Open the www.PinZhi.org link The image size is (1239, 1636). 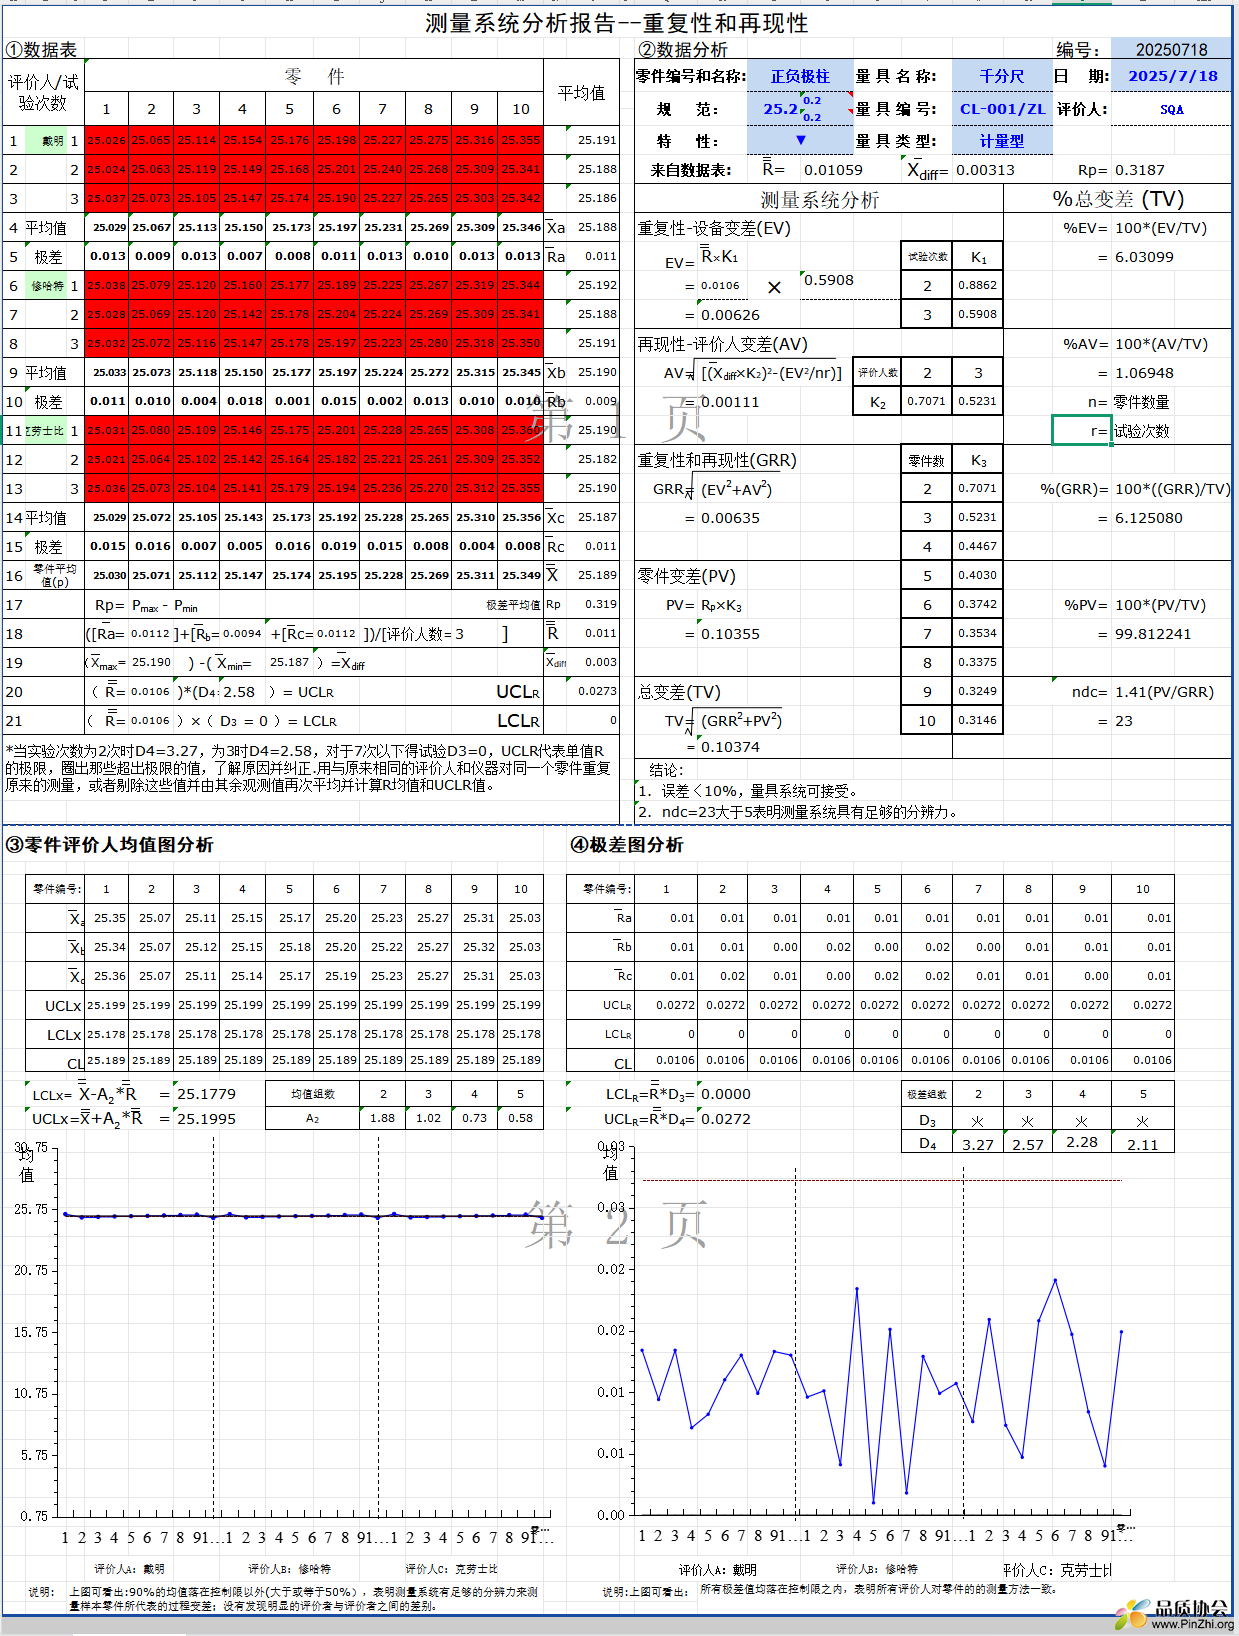(x=1192, y=1624)
